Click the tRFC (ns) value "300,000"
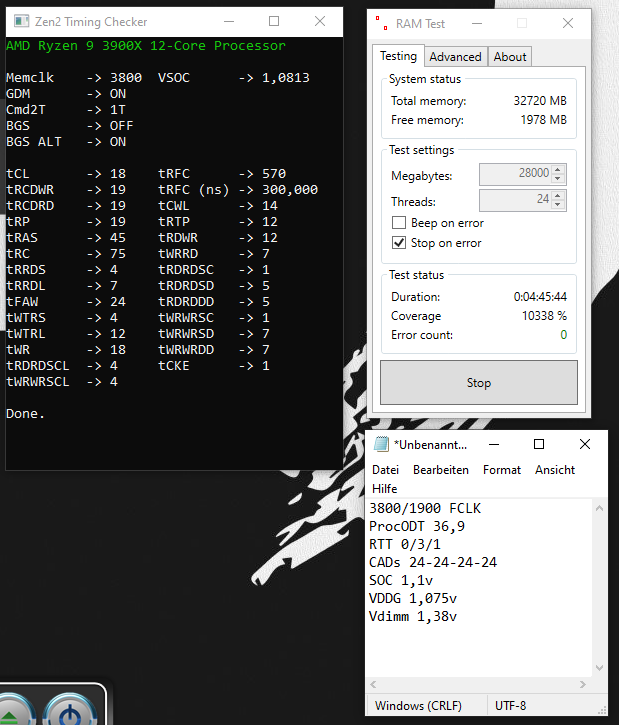The image size is (619, 725). (x=290, y=190)
